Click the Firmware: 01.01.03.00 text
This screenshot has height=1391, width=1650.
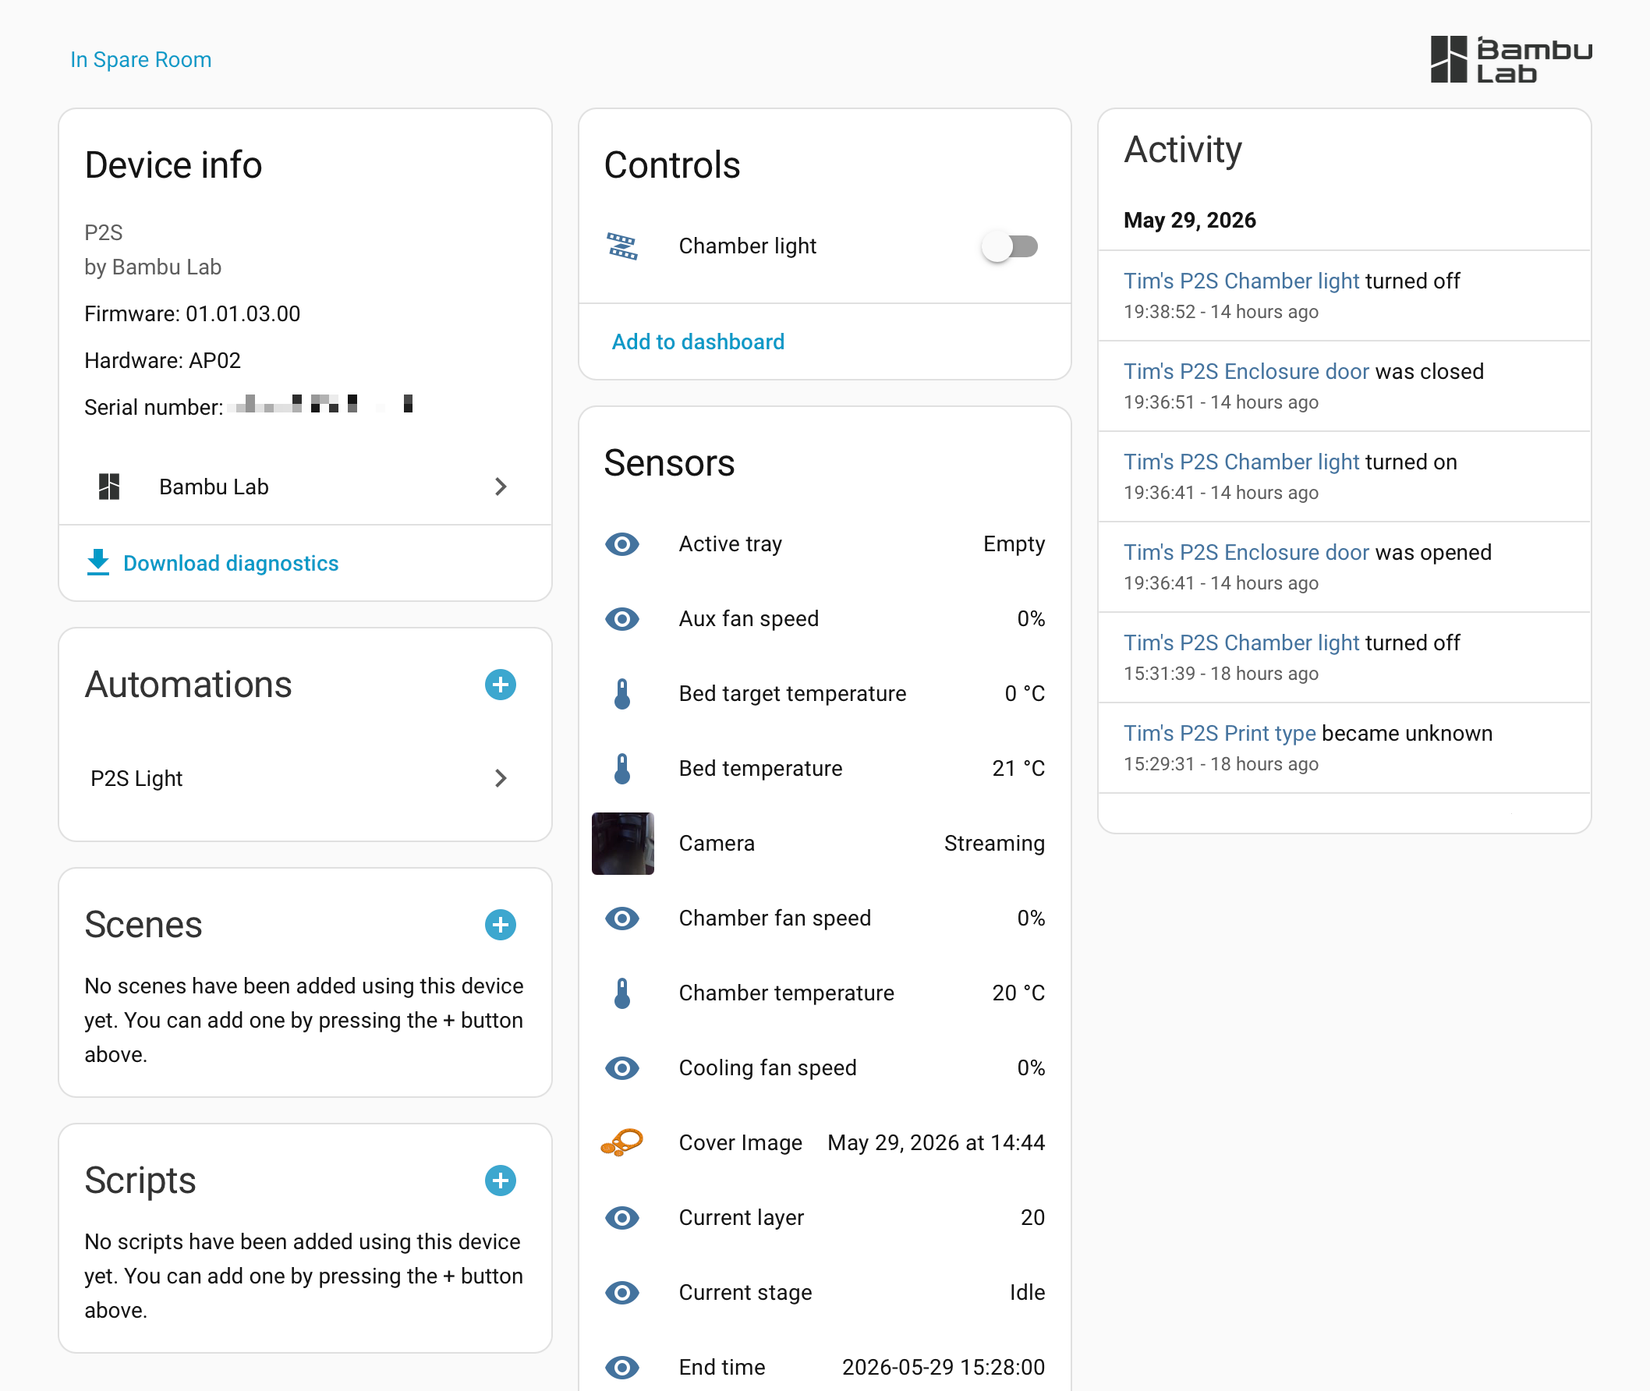[192, 314]
